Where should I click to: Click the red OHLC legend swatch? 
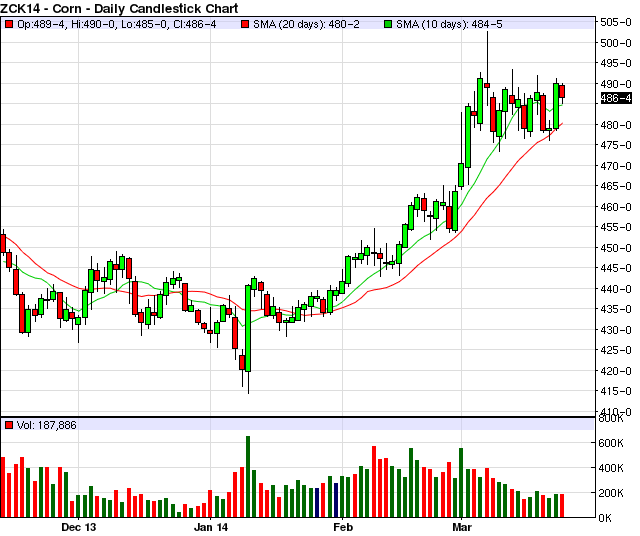coord(9,24)
